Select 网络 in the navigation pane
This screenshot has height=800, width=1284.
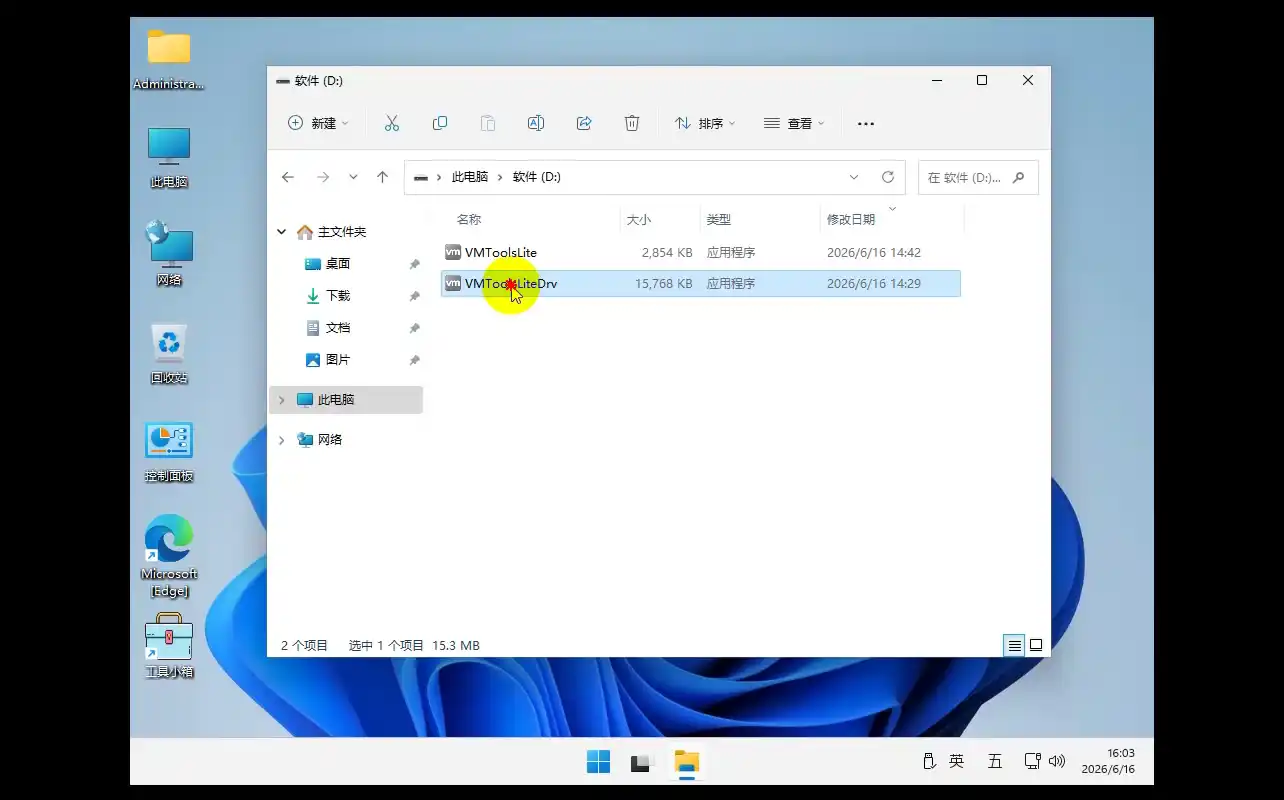tap(330, 440)
